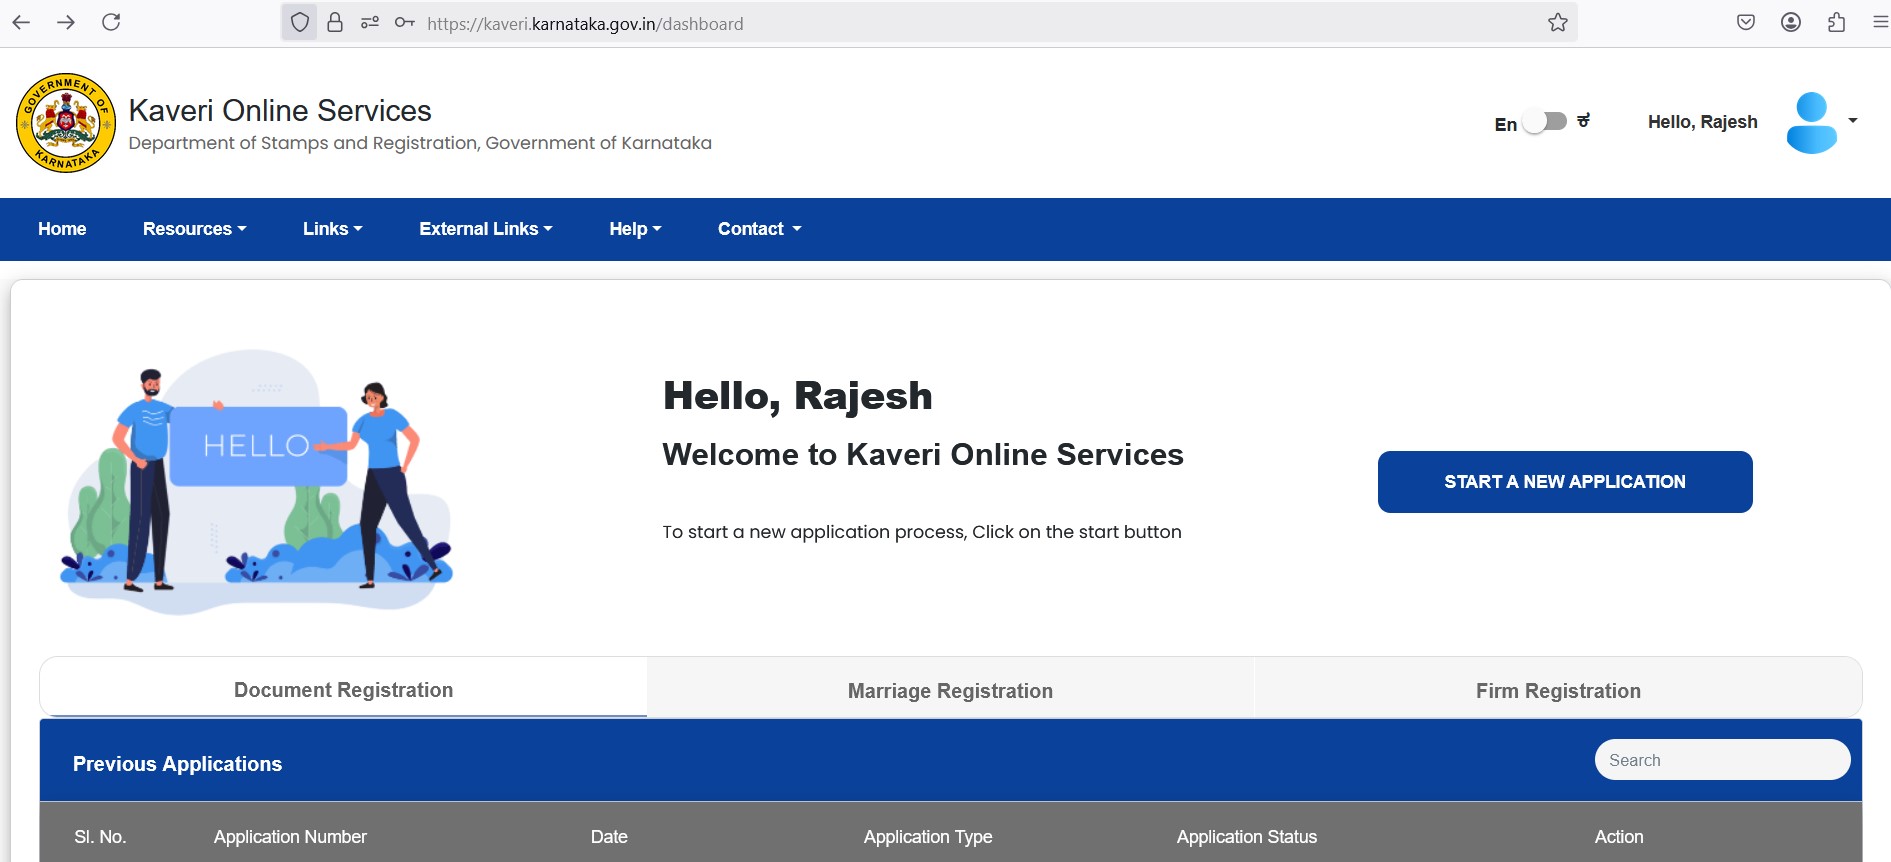Click the HELLO illustration image
Image resolution: width=1891 pixels, height=862 pixels.
point(257,480)
